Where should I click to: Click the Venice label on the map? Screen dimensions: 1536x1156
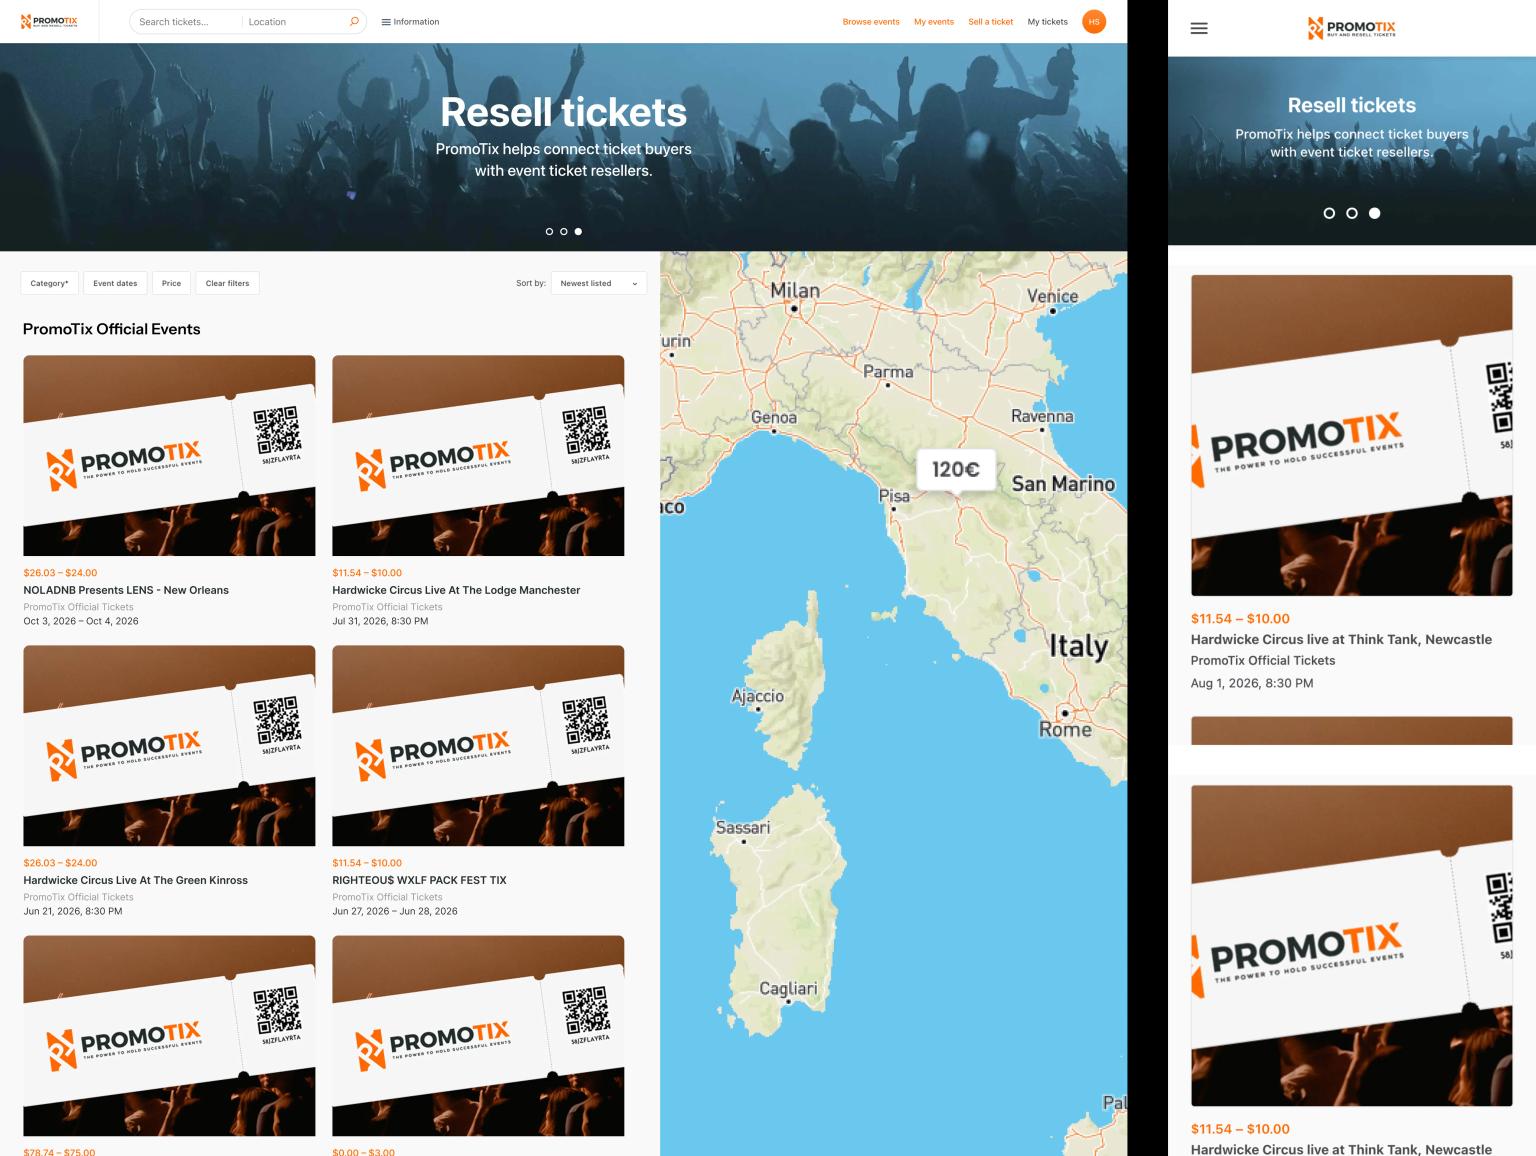(1052, 296)
